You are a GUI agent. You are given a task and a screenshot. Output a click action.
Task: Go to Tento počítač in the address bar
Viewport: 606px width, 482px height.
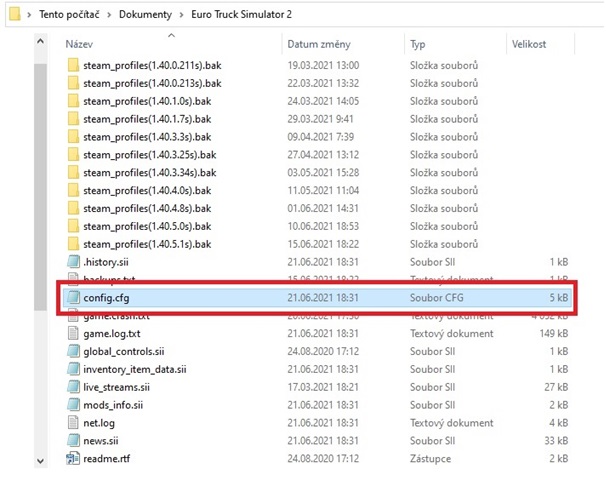pos(69,15)
